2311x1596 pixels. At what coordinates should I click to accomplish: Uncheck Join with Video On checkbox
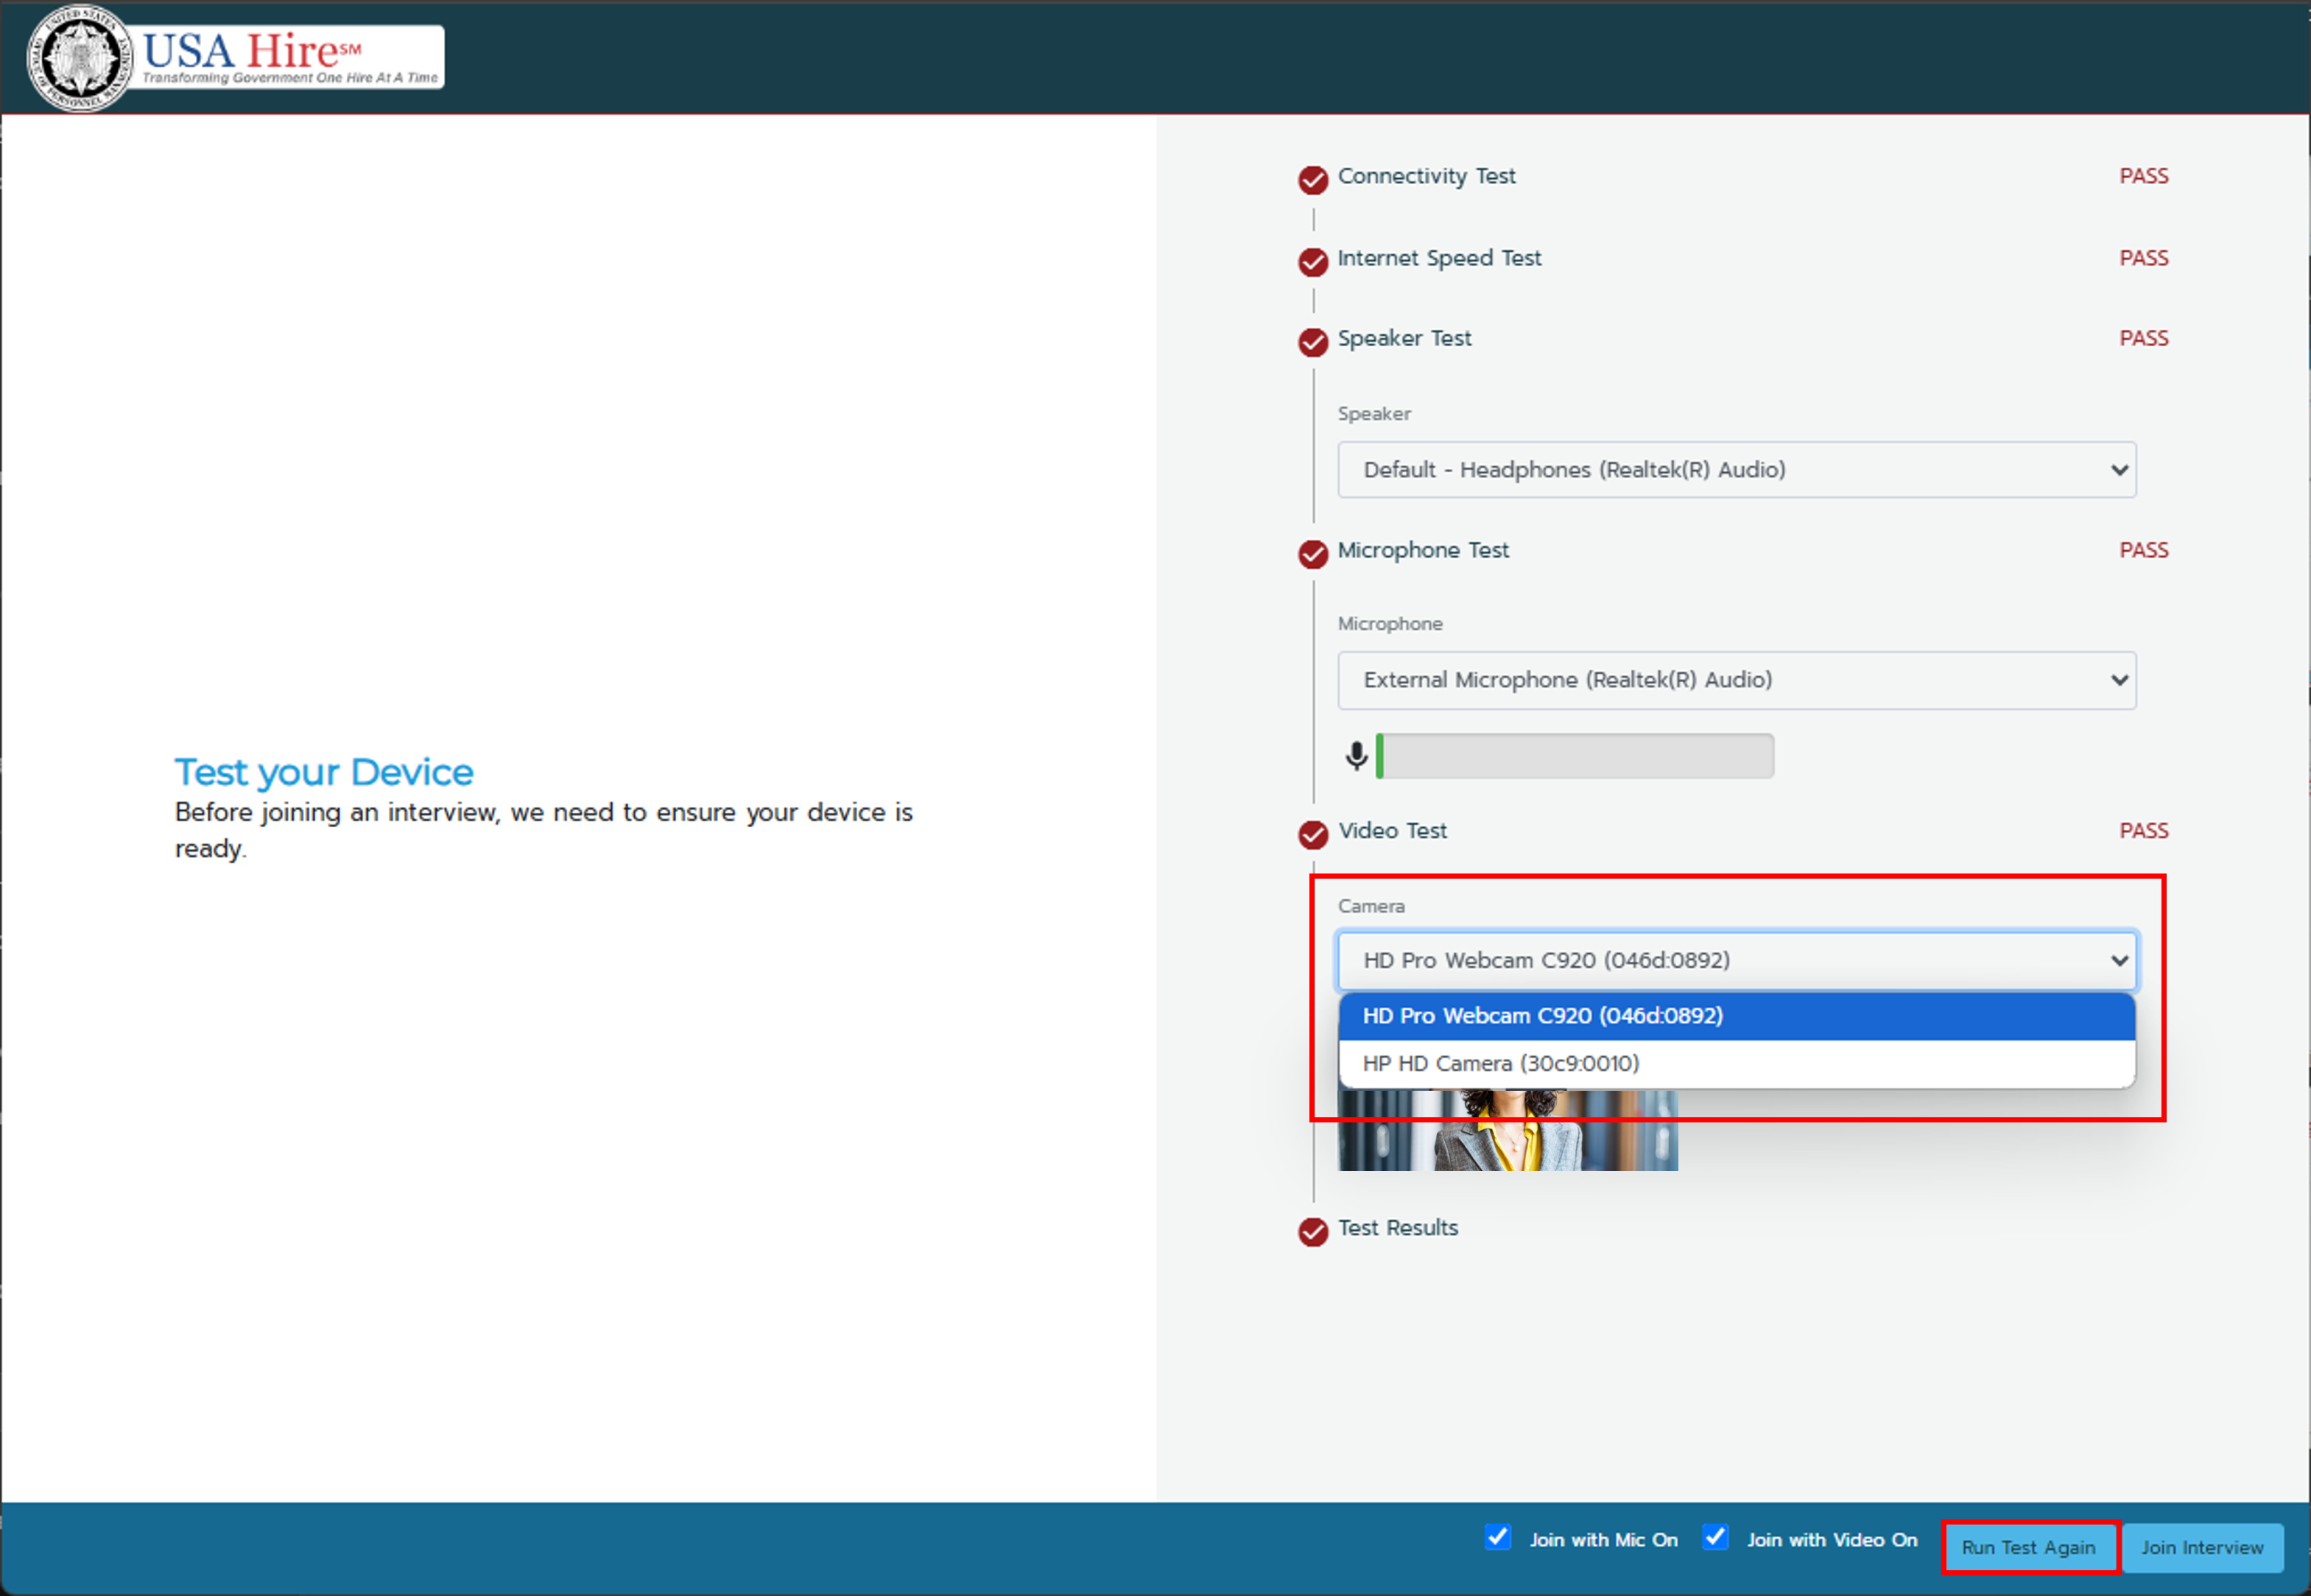click(x=1715, y=1537)
